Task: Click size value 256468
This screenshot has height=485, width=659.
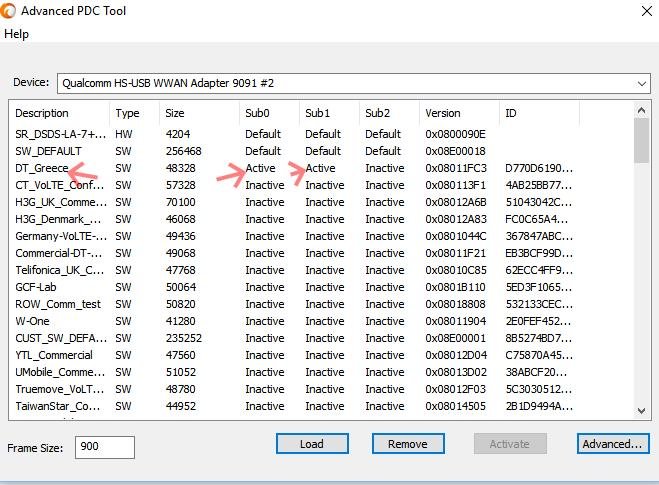Action: pos(183,151)
